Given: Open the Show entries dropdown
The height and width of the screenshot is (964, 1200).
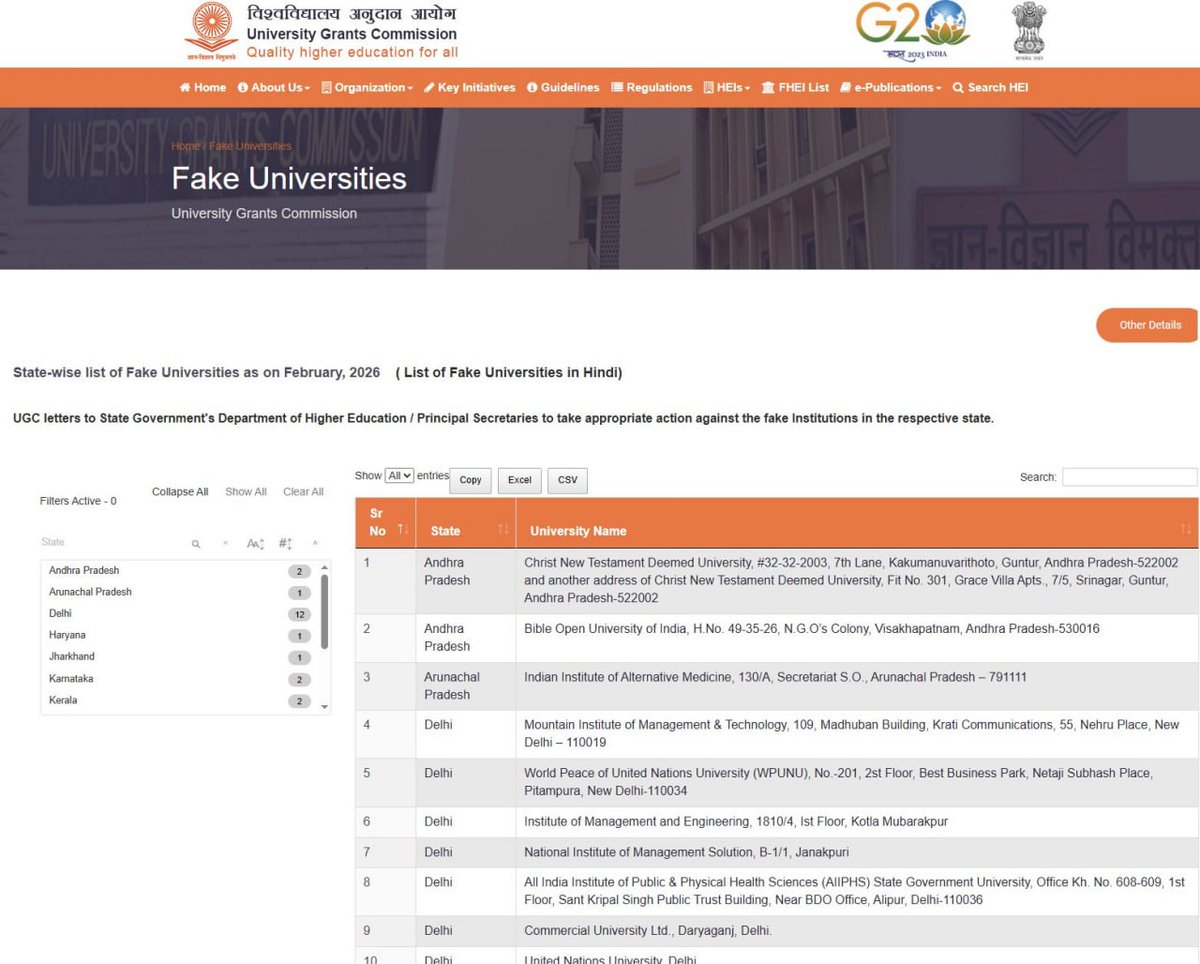Looking at the screenshot, I should click(399, 476).
